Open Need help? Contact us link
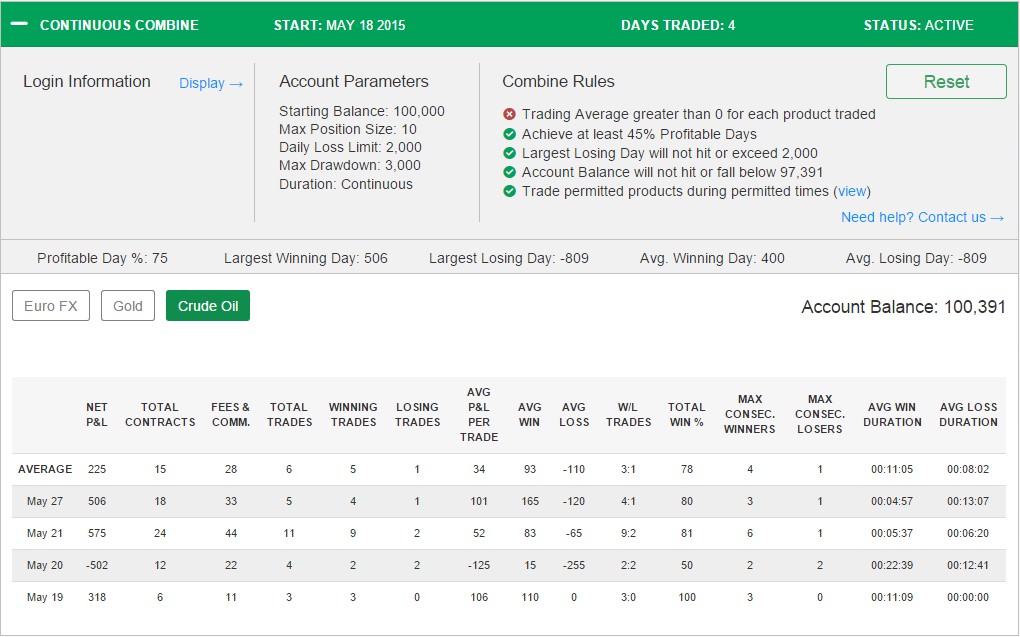Image resolution: width=1020 pixels, height=637 pixels. point(922,217)
